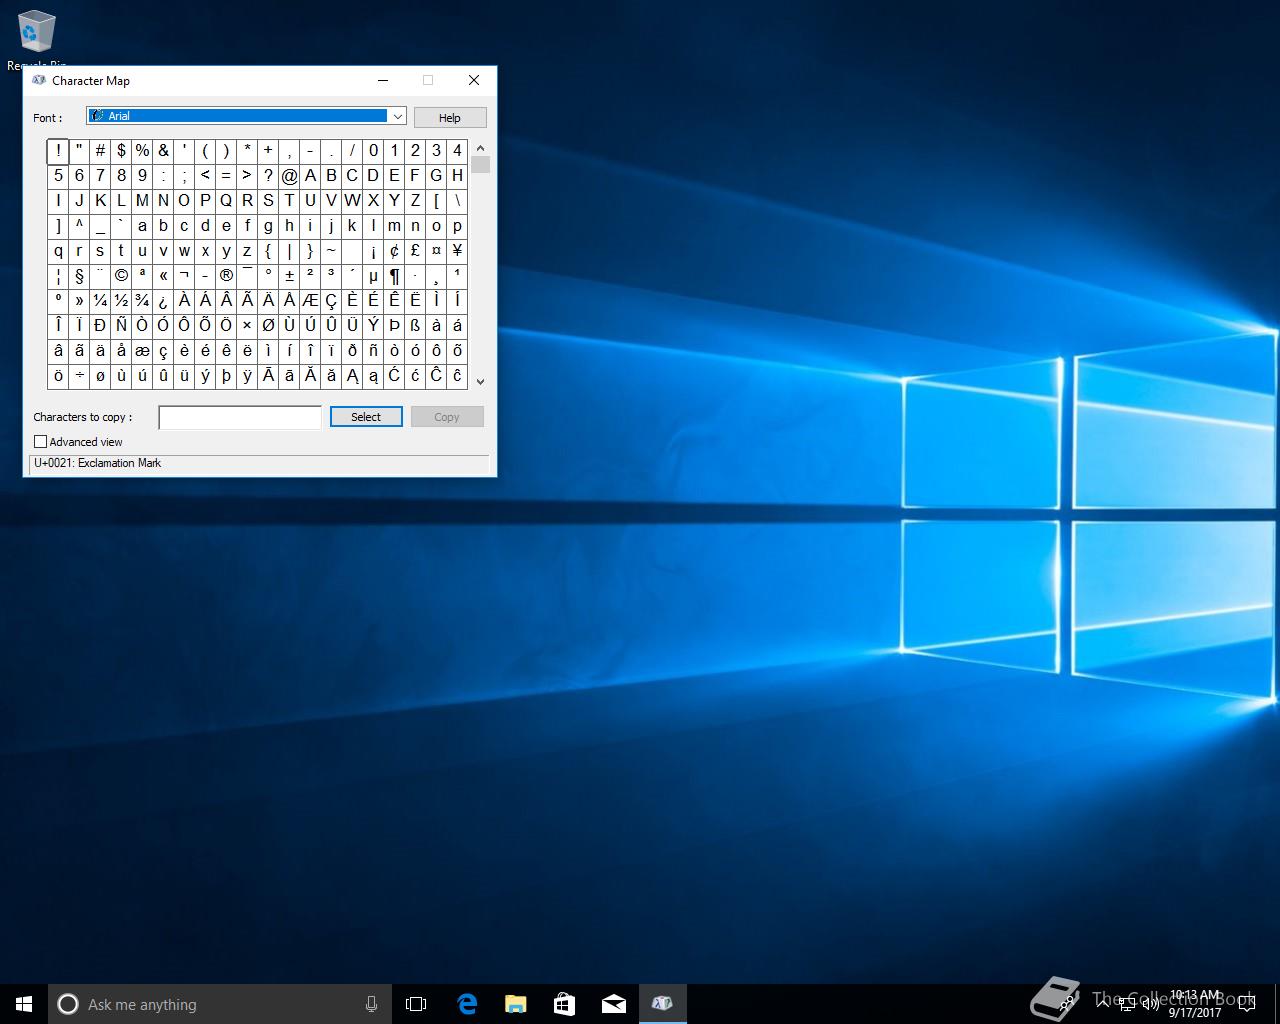Click the Character Map taskbar icon

tap(662, 1004)
